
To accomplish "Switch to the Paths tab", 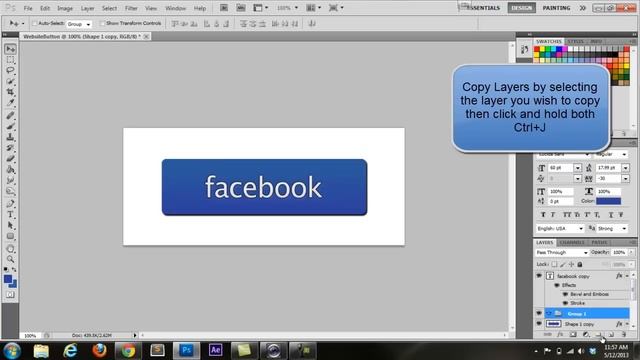I will click(599, 242).
